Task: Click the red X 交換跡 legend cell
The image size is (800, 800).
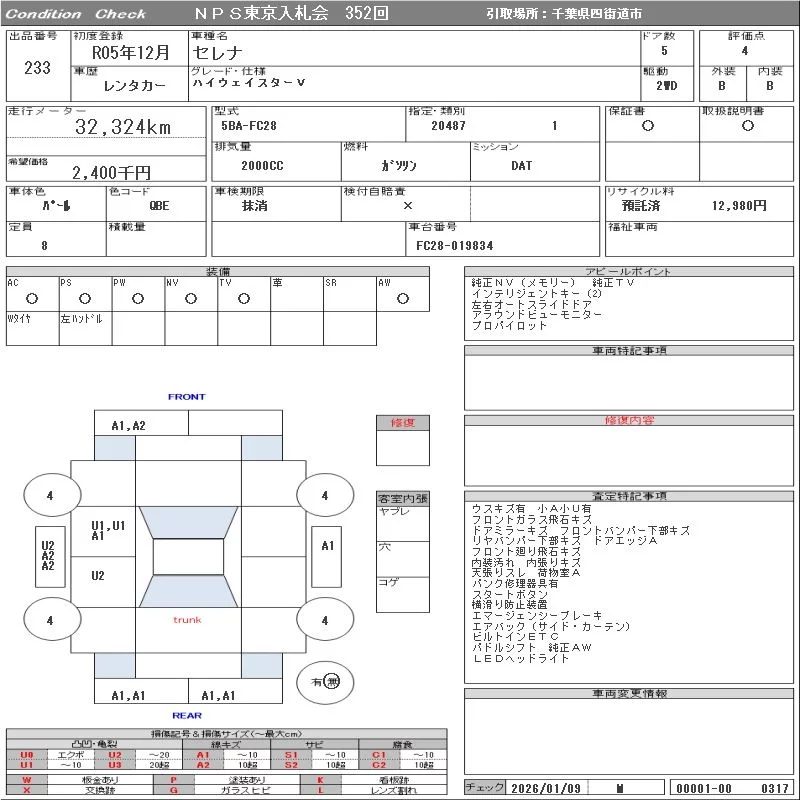Action: click(x=26, y=790)
